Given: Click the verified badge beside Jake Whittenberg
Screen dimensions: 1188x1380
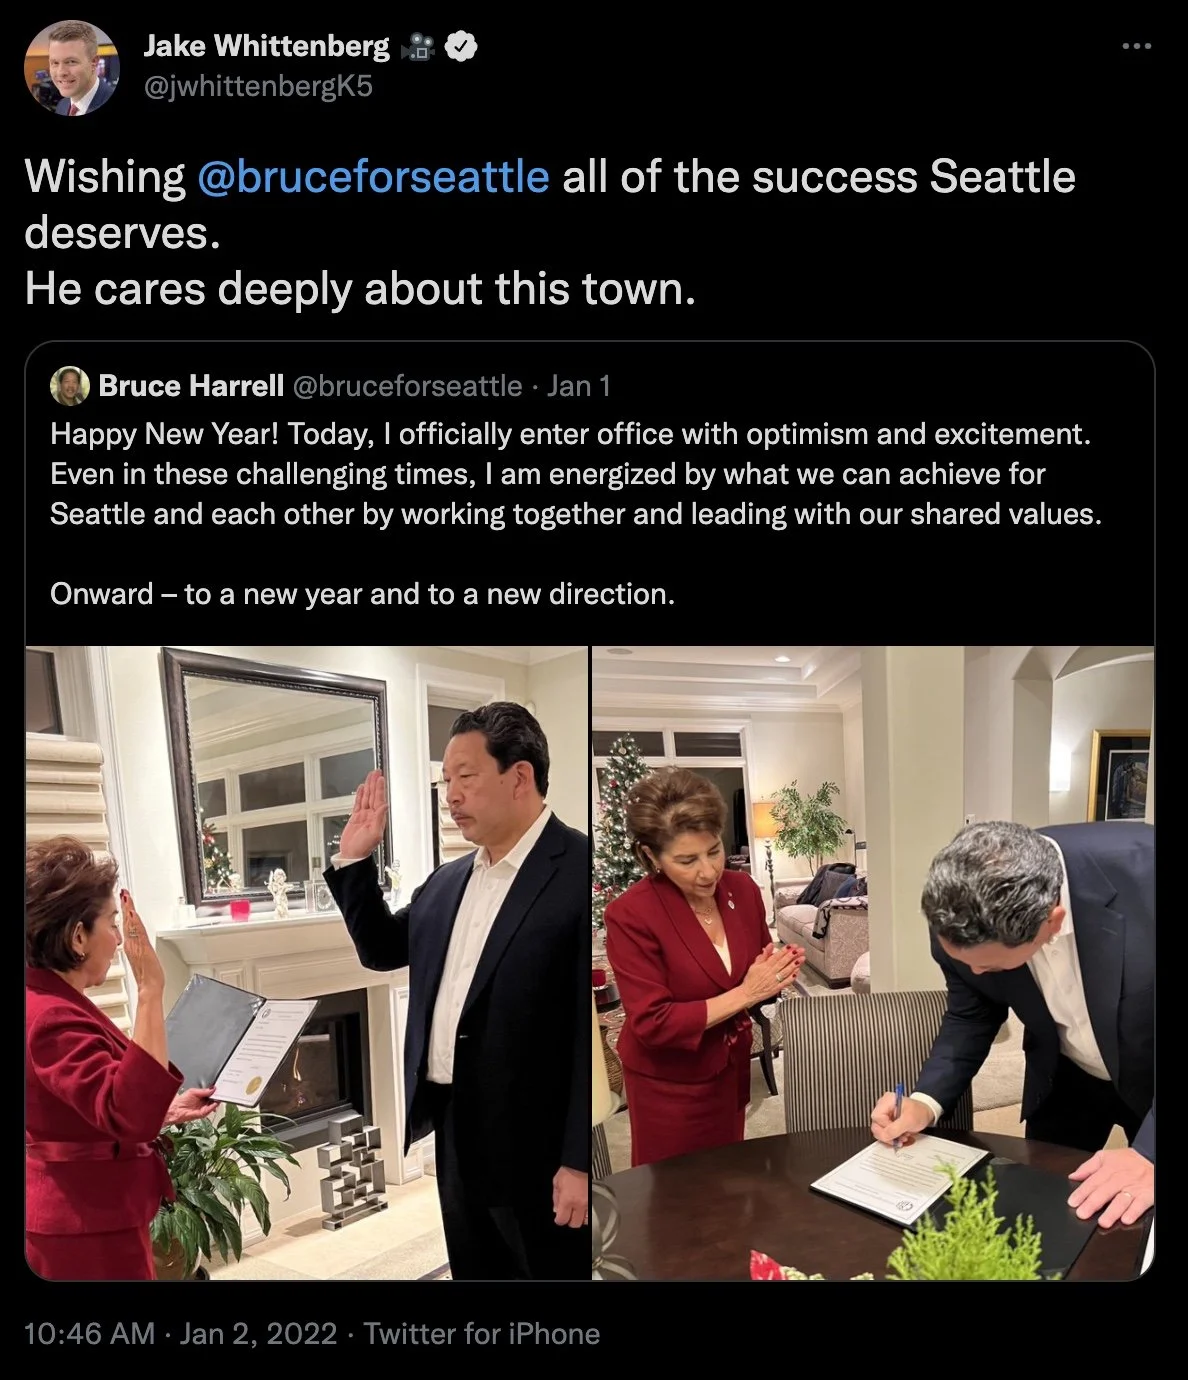Looking at the screenshot, I should coord(461,46).
